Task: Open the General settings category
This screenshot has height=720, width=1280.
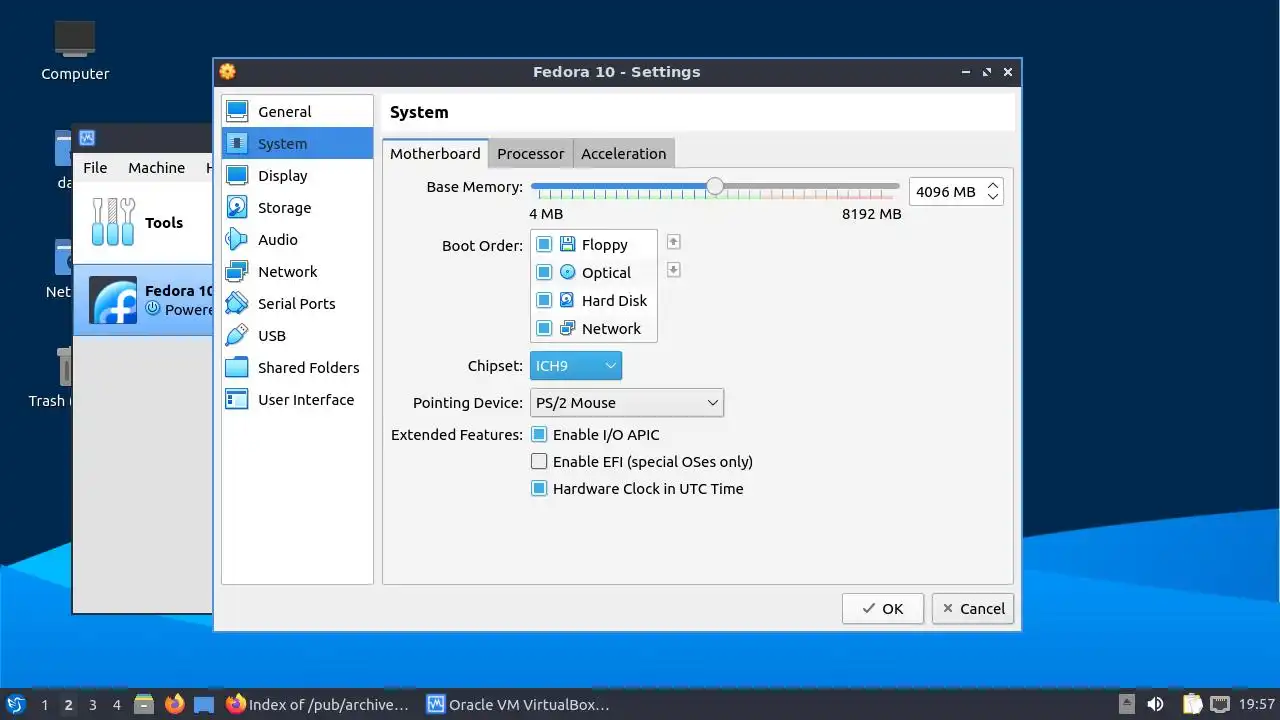Action: (297, 112)
